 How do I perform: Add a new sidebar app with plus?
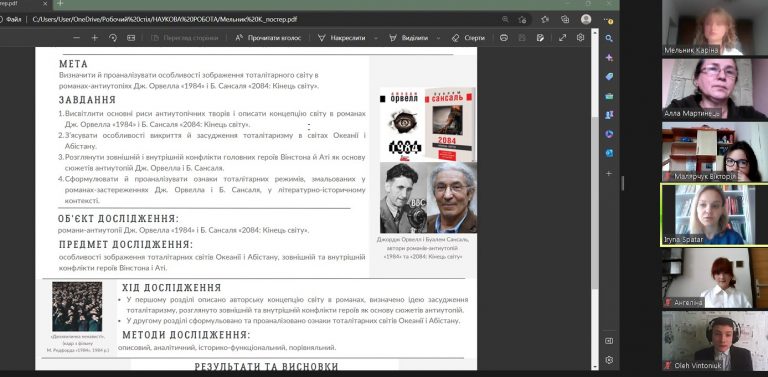click(x=609, y=173)
